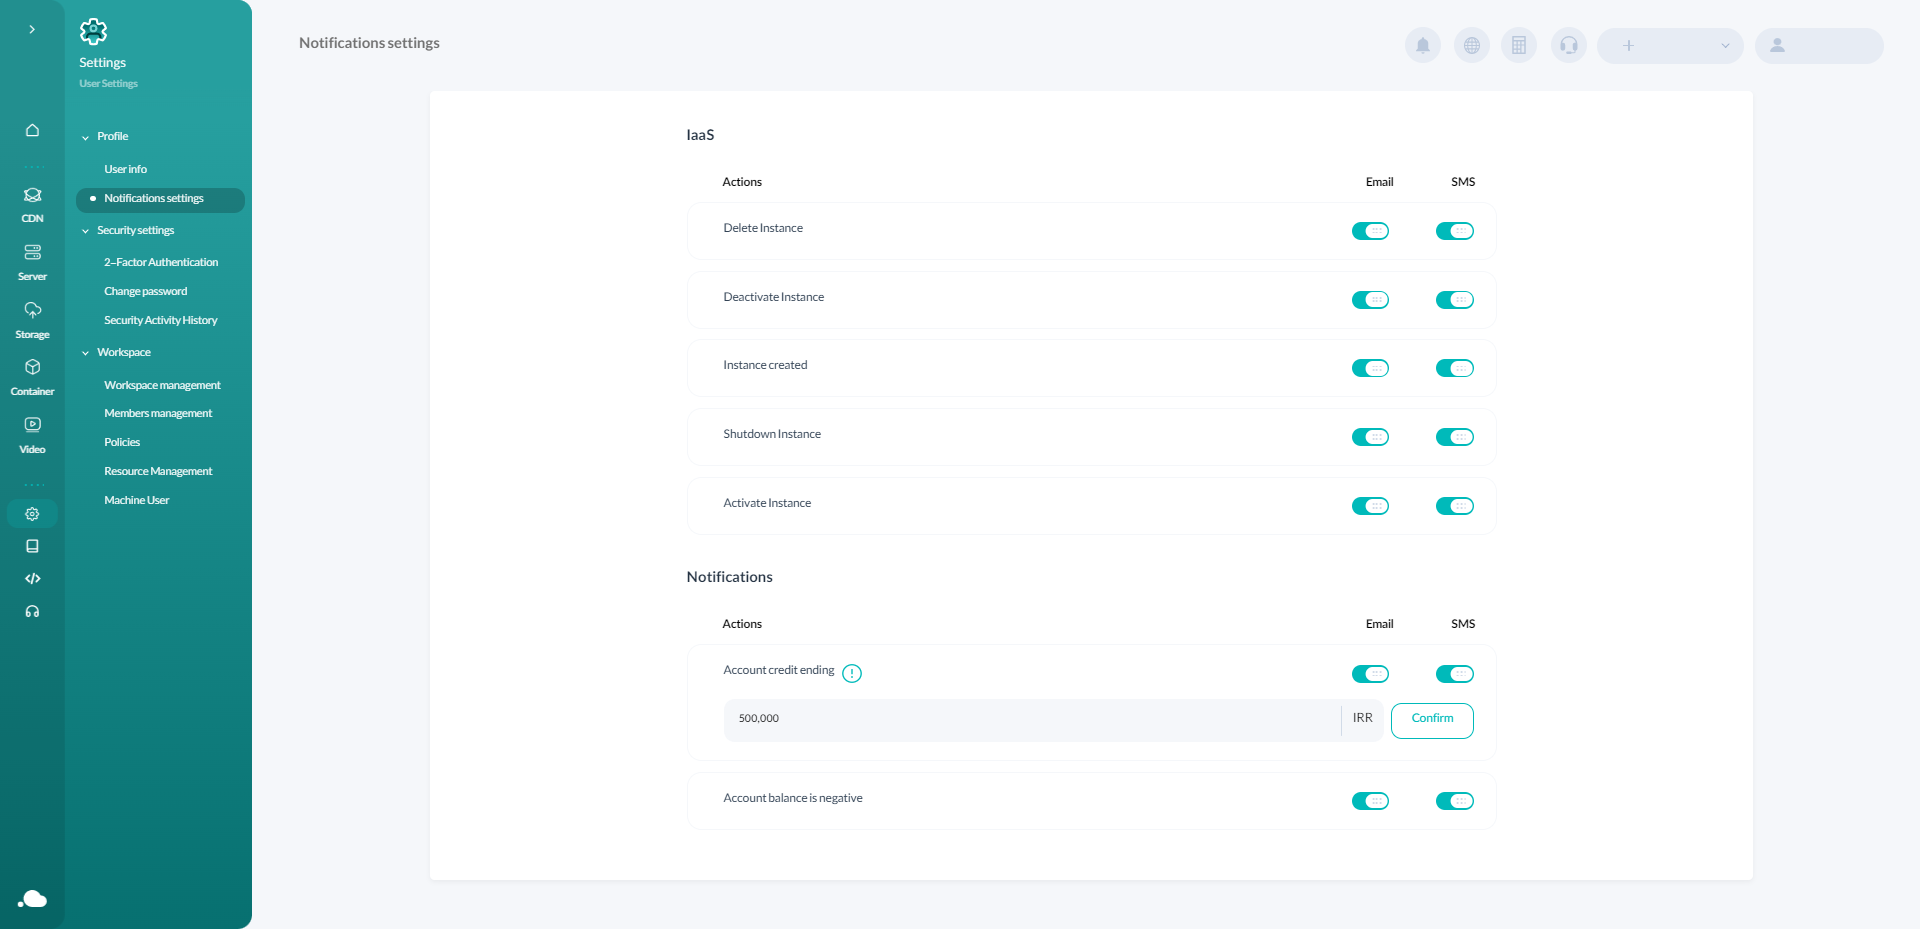Open the plus create dropdown in top bar

[x=1670, y=45]
